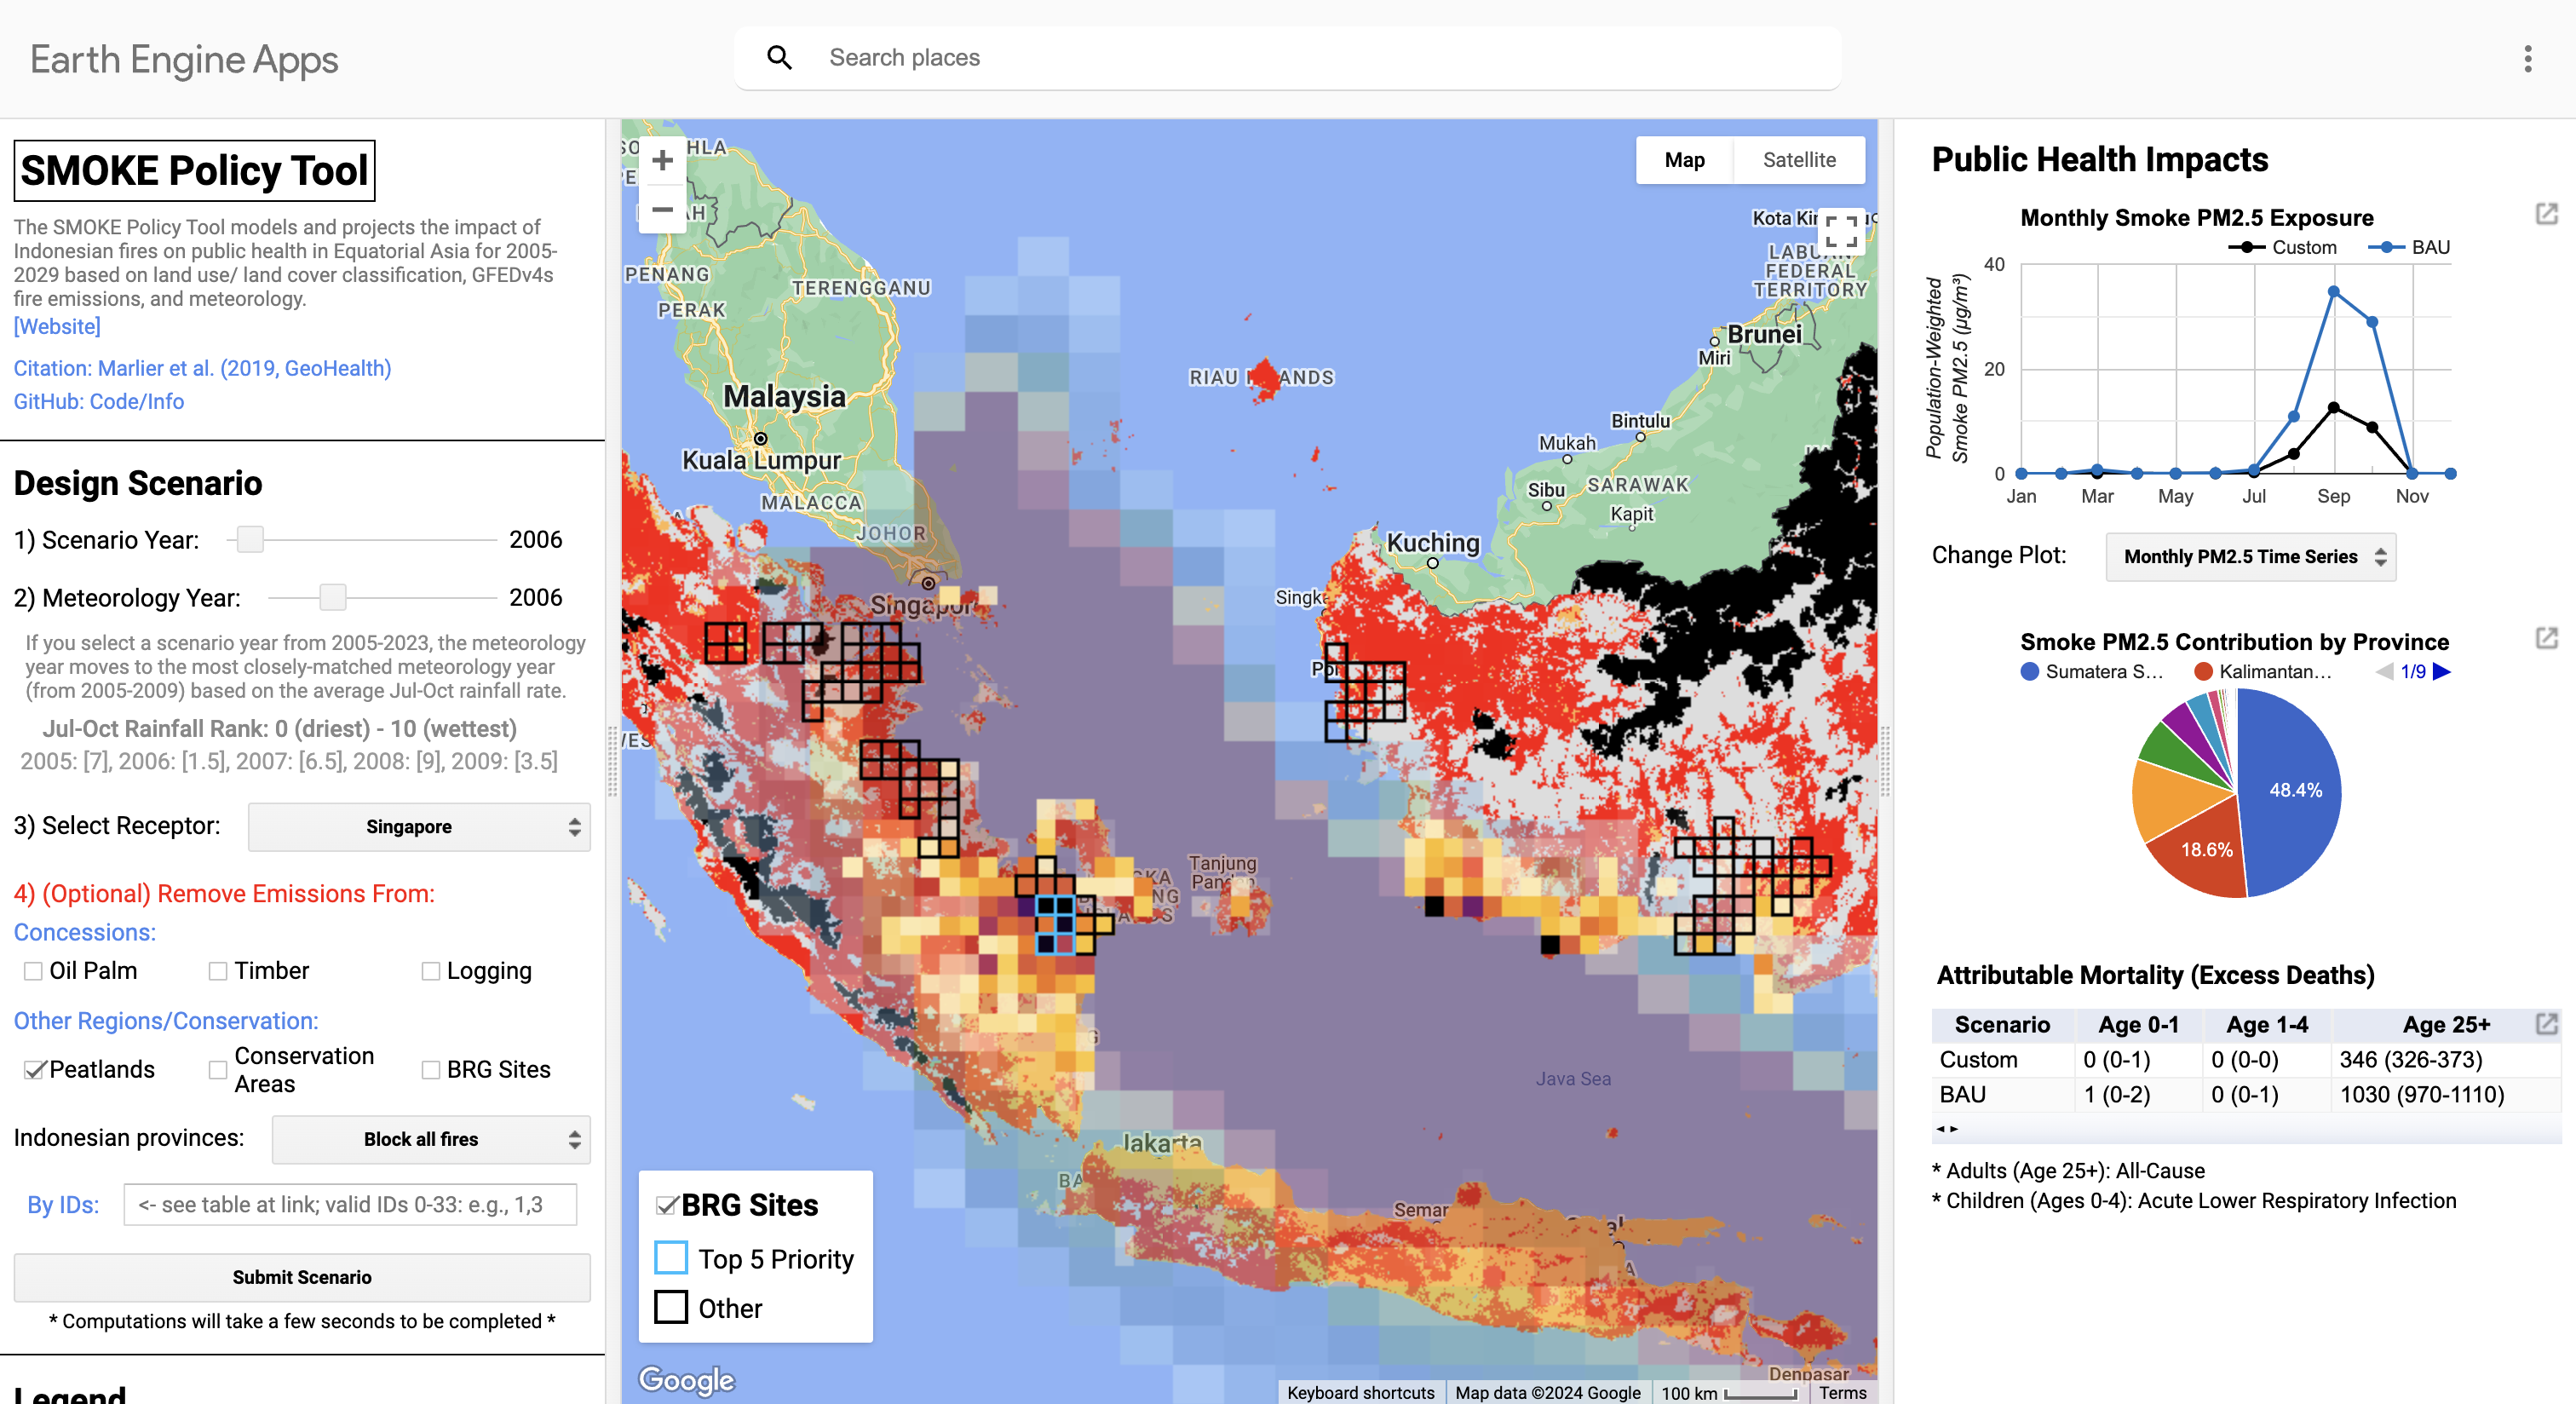2576x1404 pixels.
Task: Click the Submit Scenario button
Action: point(302,1277)
